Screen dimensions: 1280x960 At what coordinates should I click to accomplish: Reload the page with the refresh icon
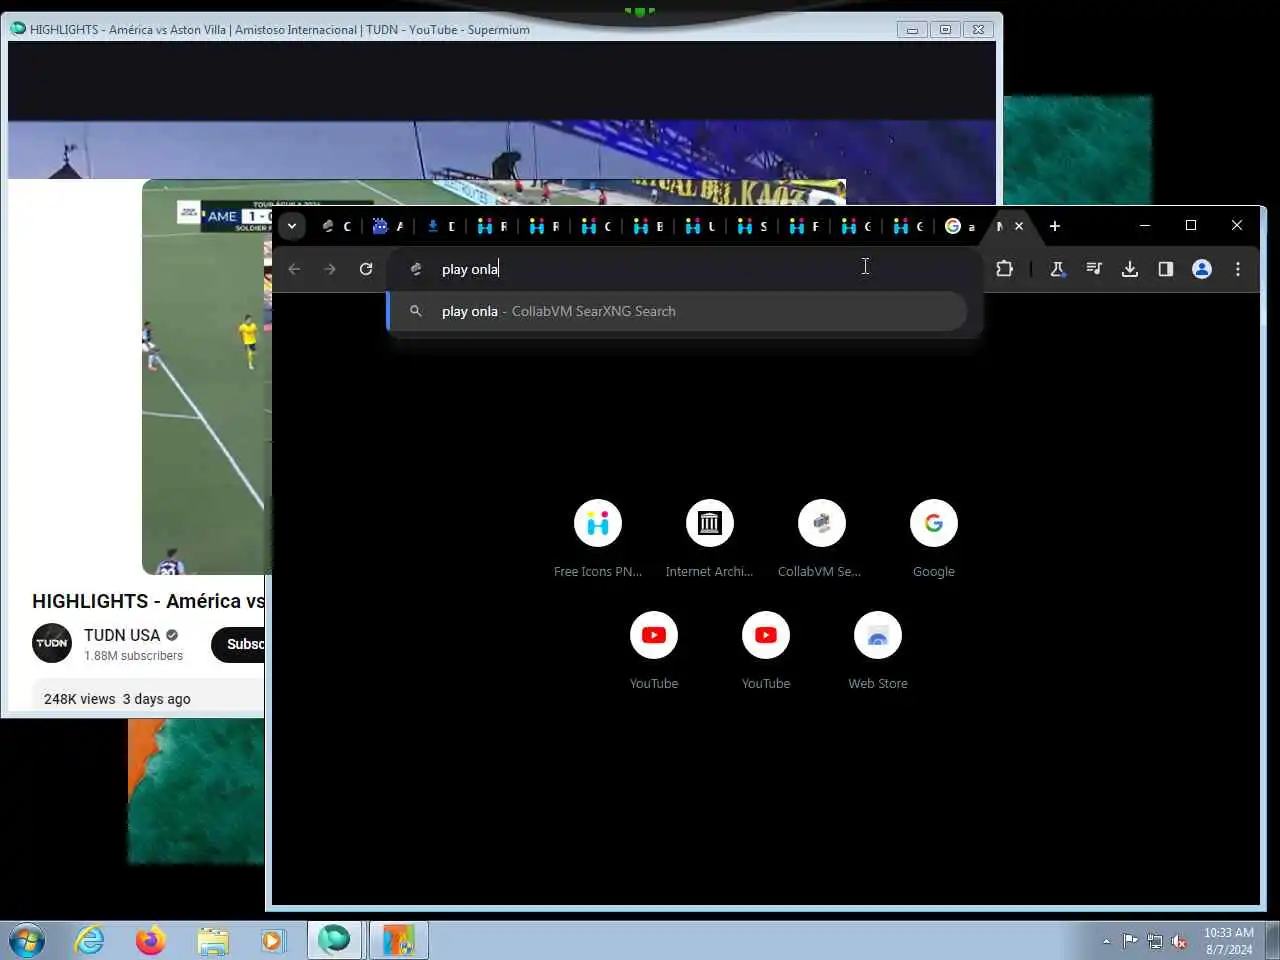click(x=366, y=269)
